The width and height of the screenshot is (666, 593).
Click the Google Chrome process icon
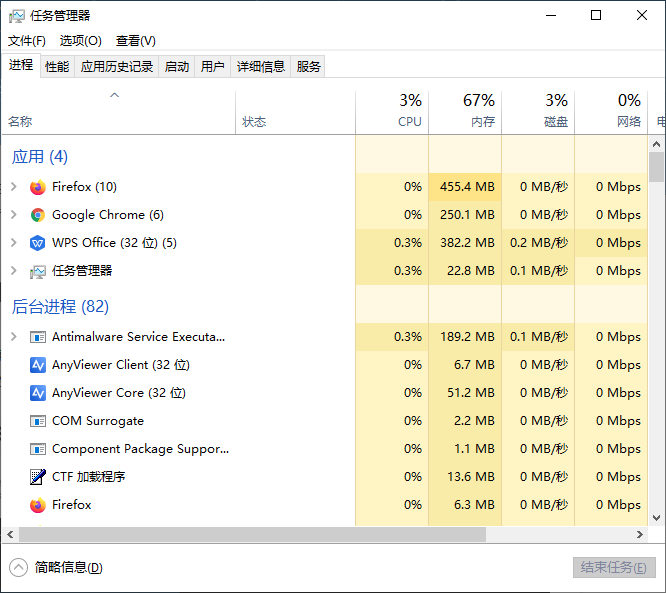[38, 215]
